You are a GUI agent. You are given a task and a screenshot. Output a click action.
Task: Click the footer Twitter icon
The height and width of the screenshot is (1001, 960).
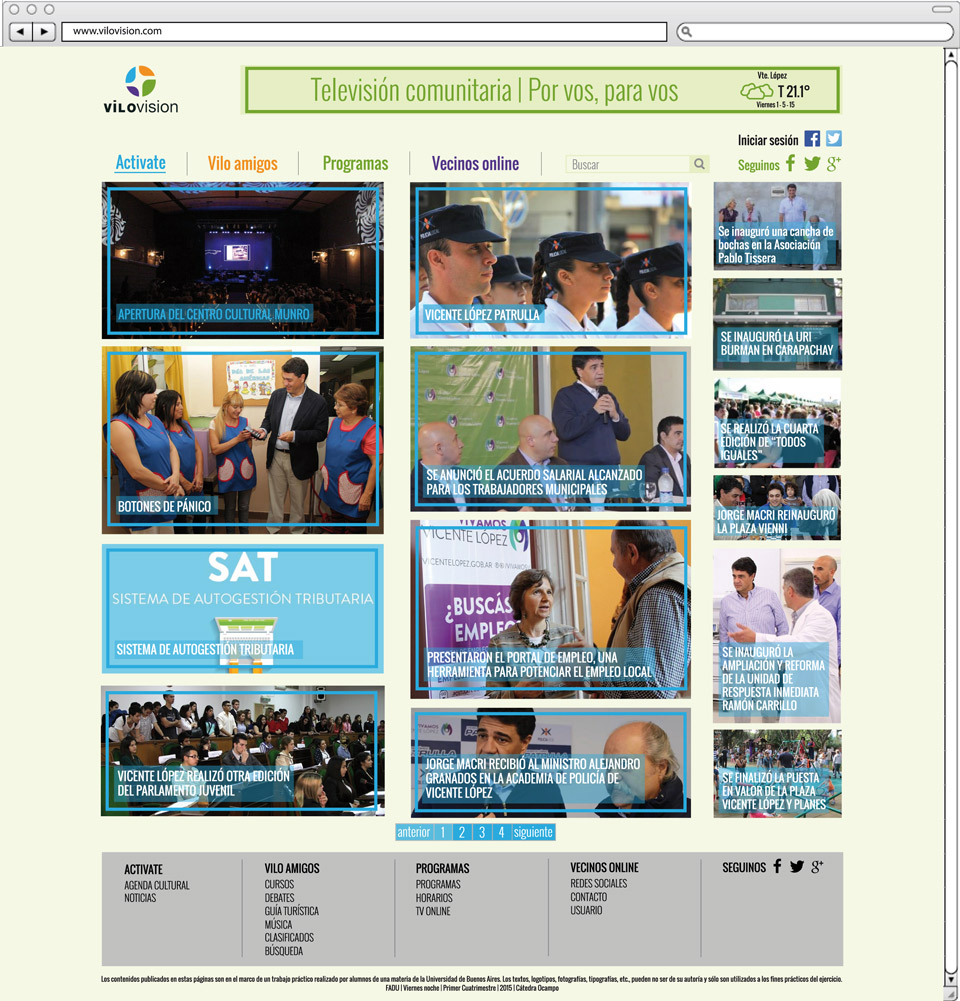[796, 867]
